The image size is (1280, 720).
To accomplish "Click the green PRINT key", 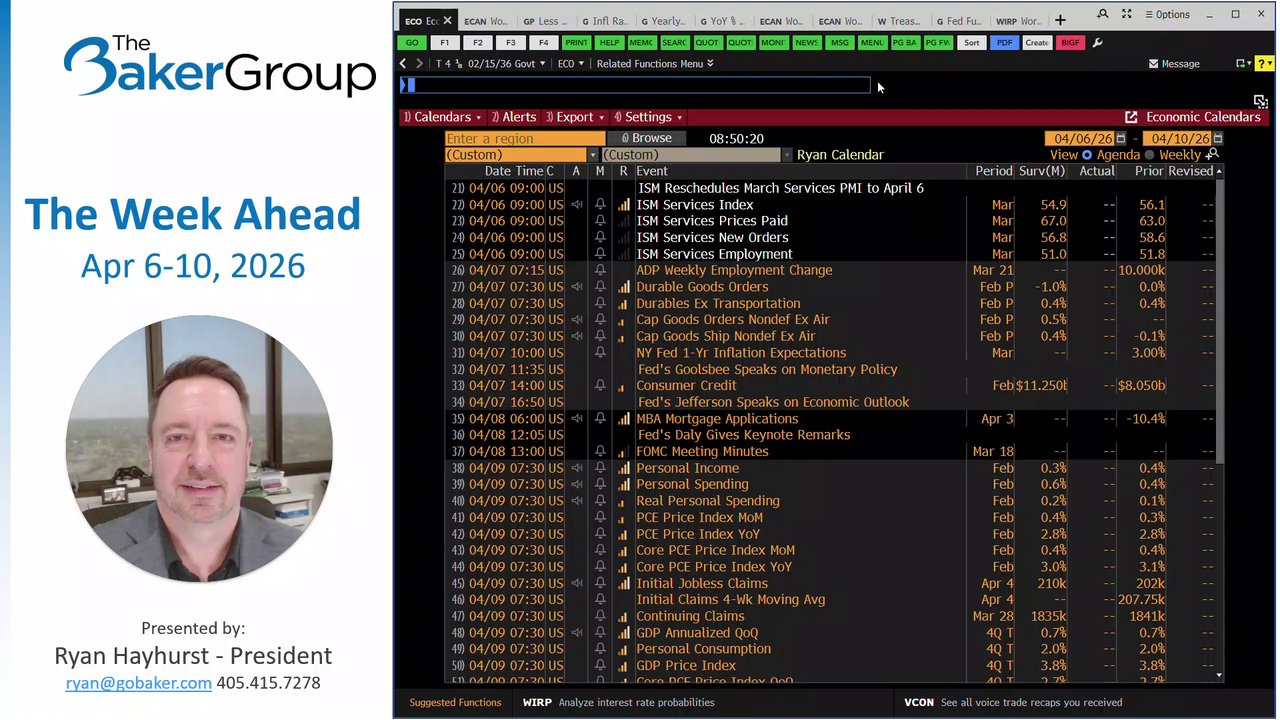I will [576, 43].
